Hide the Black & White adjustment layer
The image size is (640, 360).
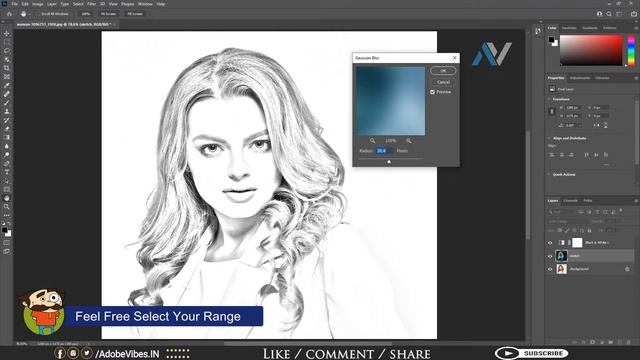[x=550, y=243]
